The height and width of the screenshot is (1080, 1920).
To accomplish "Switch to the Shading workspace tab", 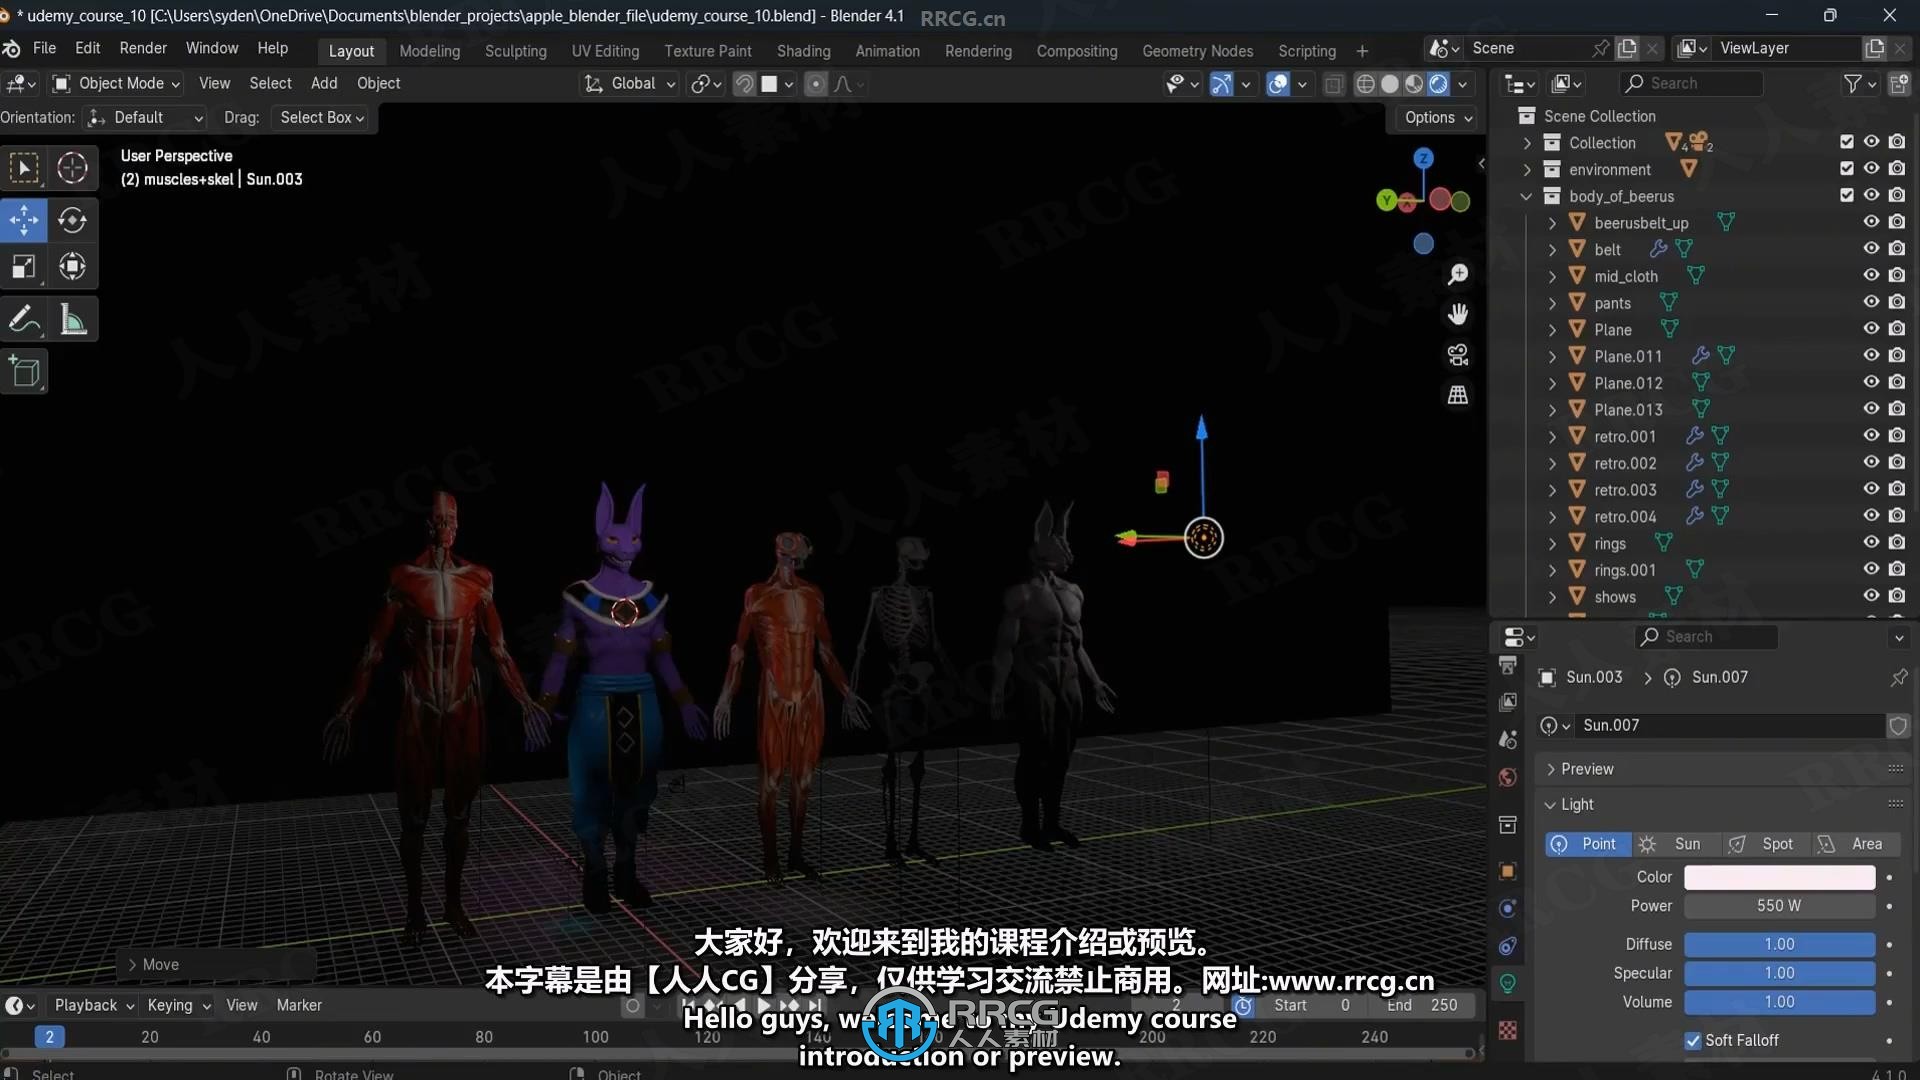I will [x=803, y=51].
